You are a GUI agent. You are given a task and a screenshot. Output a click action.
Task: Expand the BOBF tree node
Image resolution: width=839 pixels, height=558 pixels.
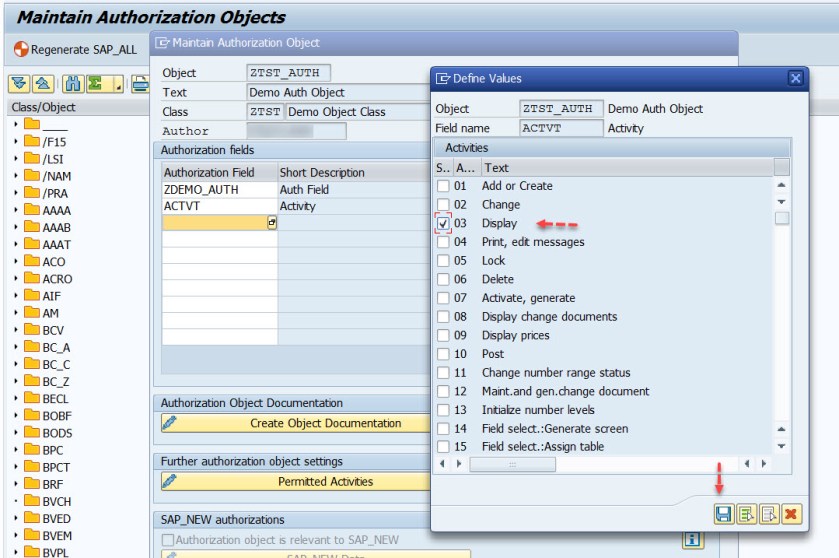tap(16, 415)
